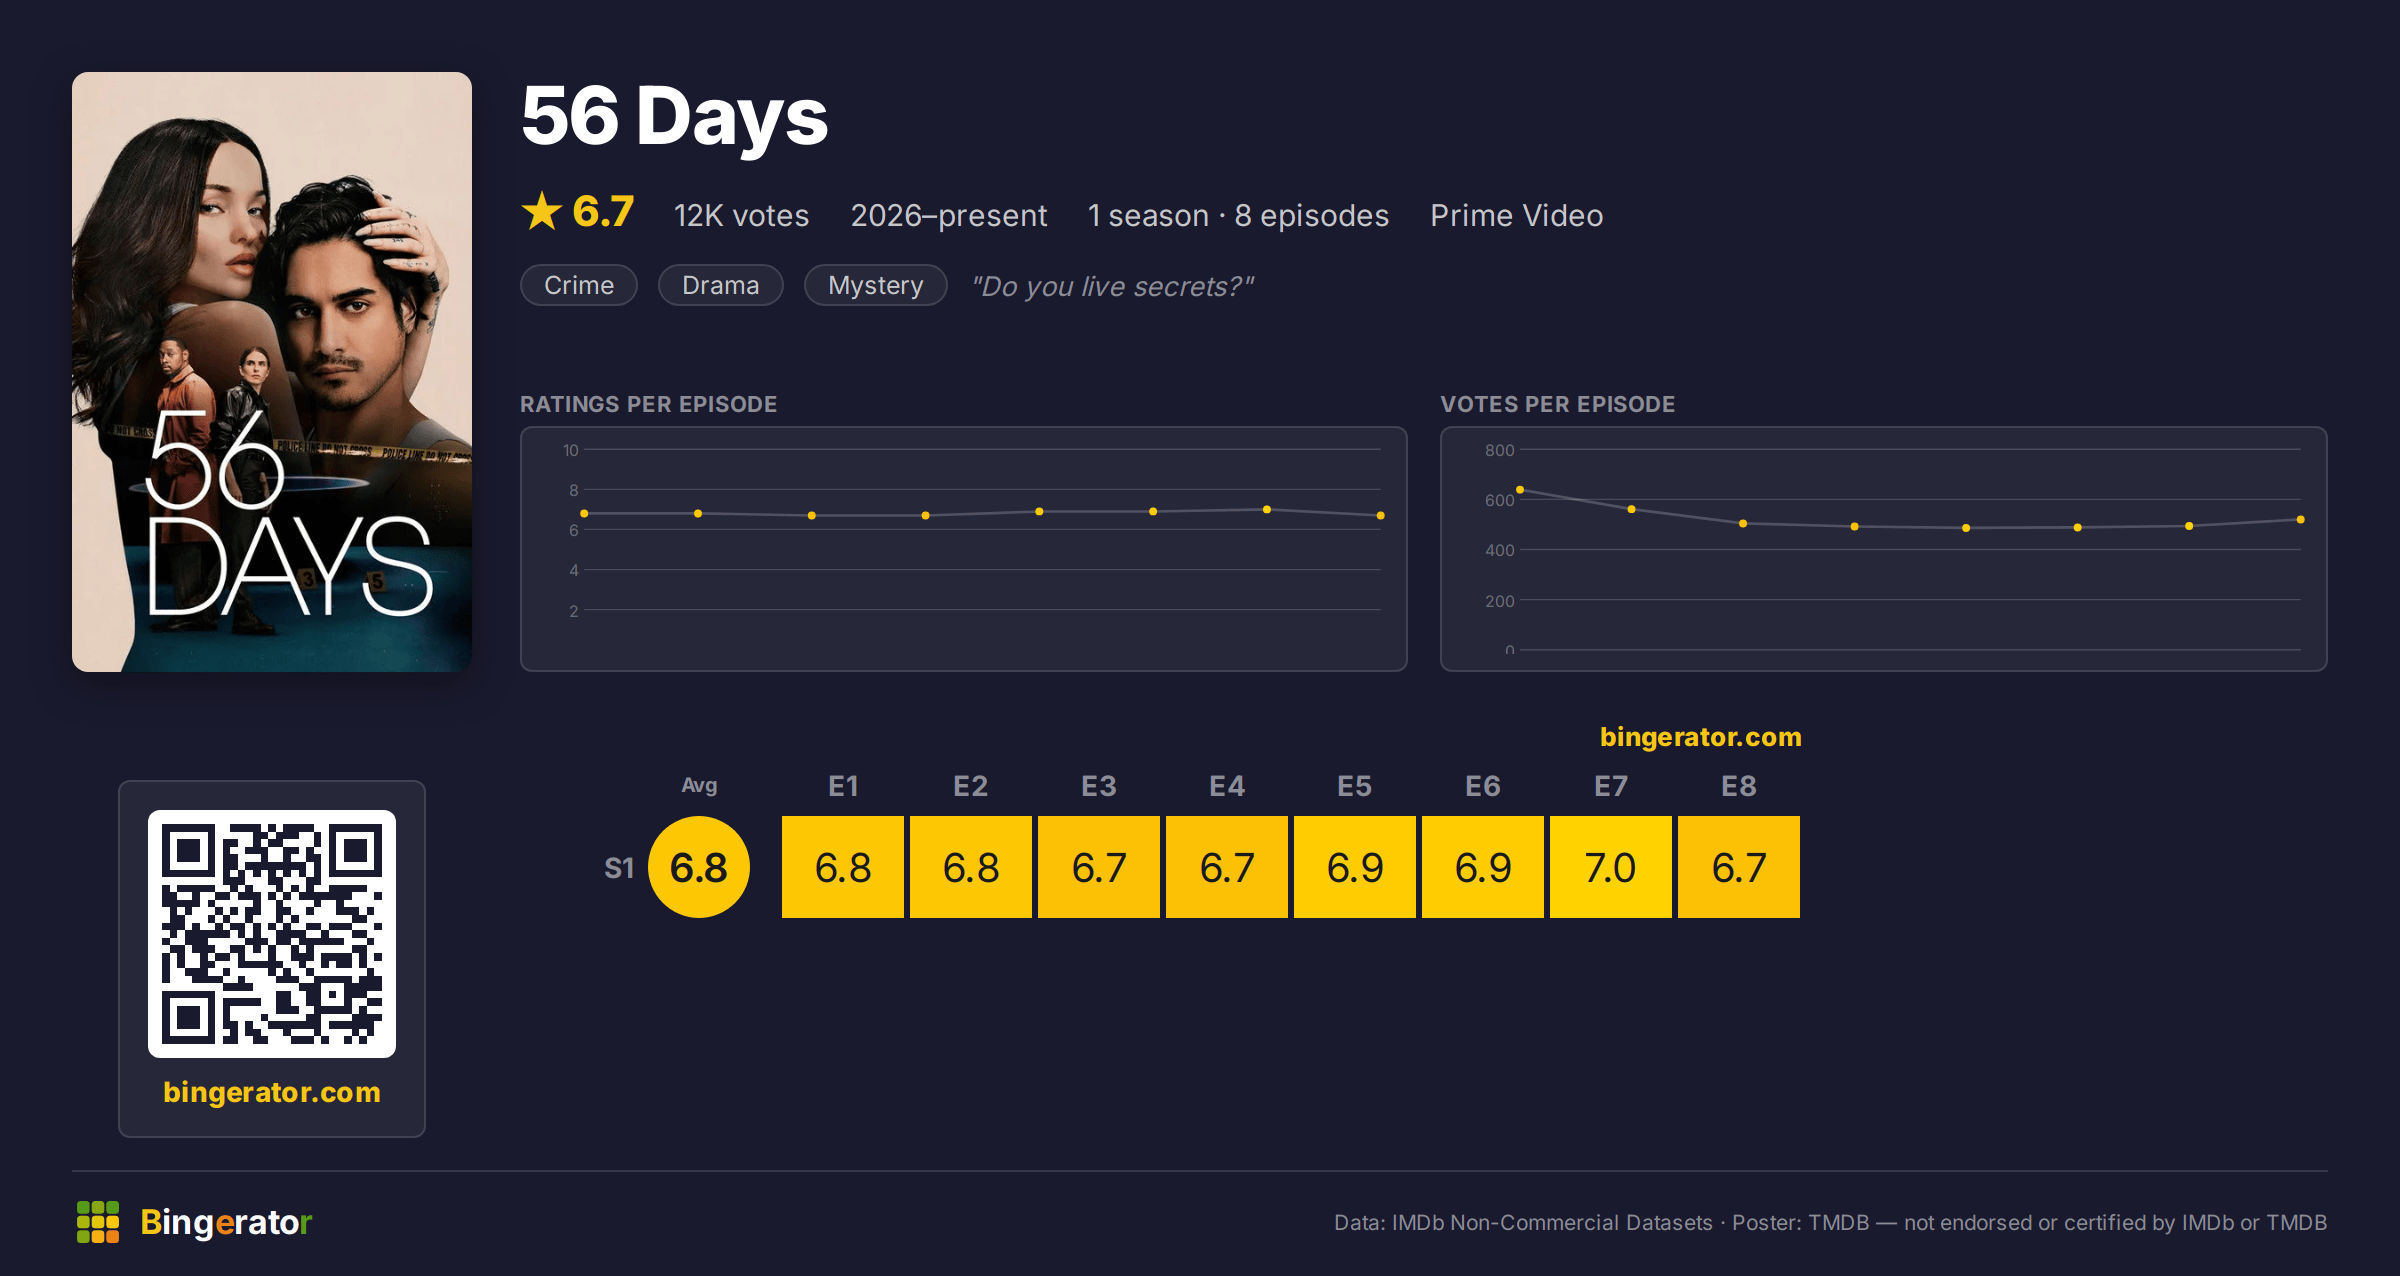The image size is (2400, 1276).
Task: Click the E6 column header
Action: pyautogui.click(x=1483, y=786)
